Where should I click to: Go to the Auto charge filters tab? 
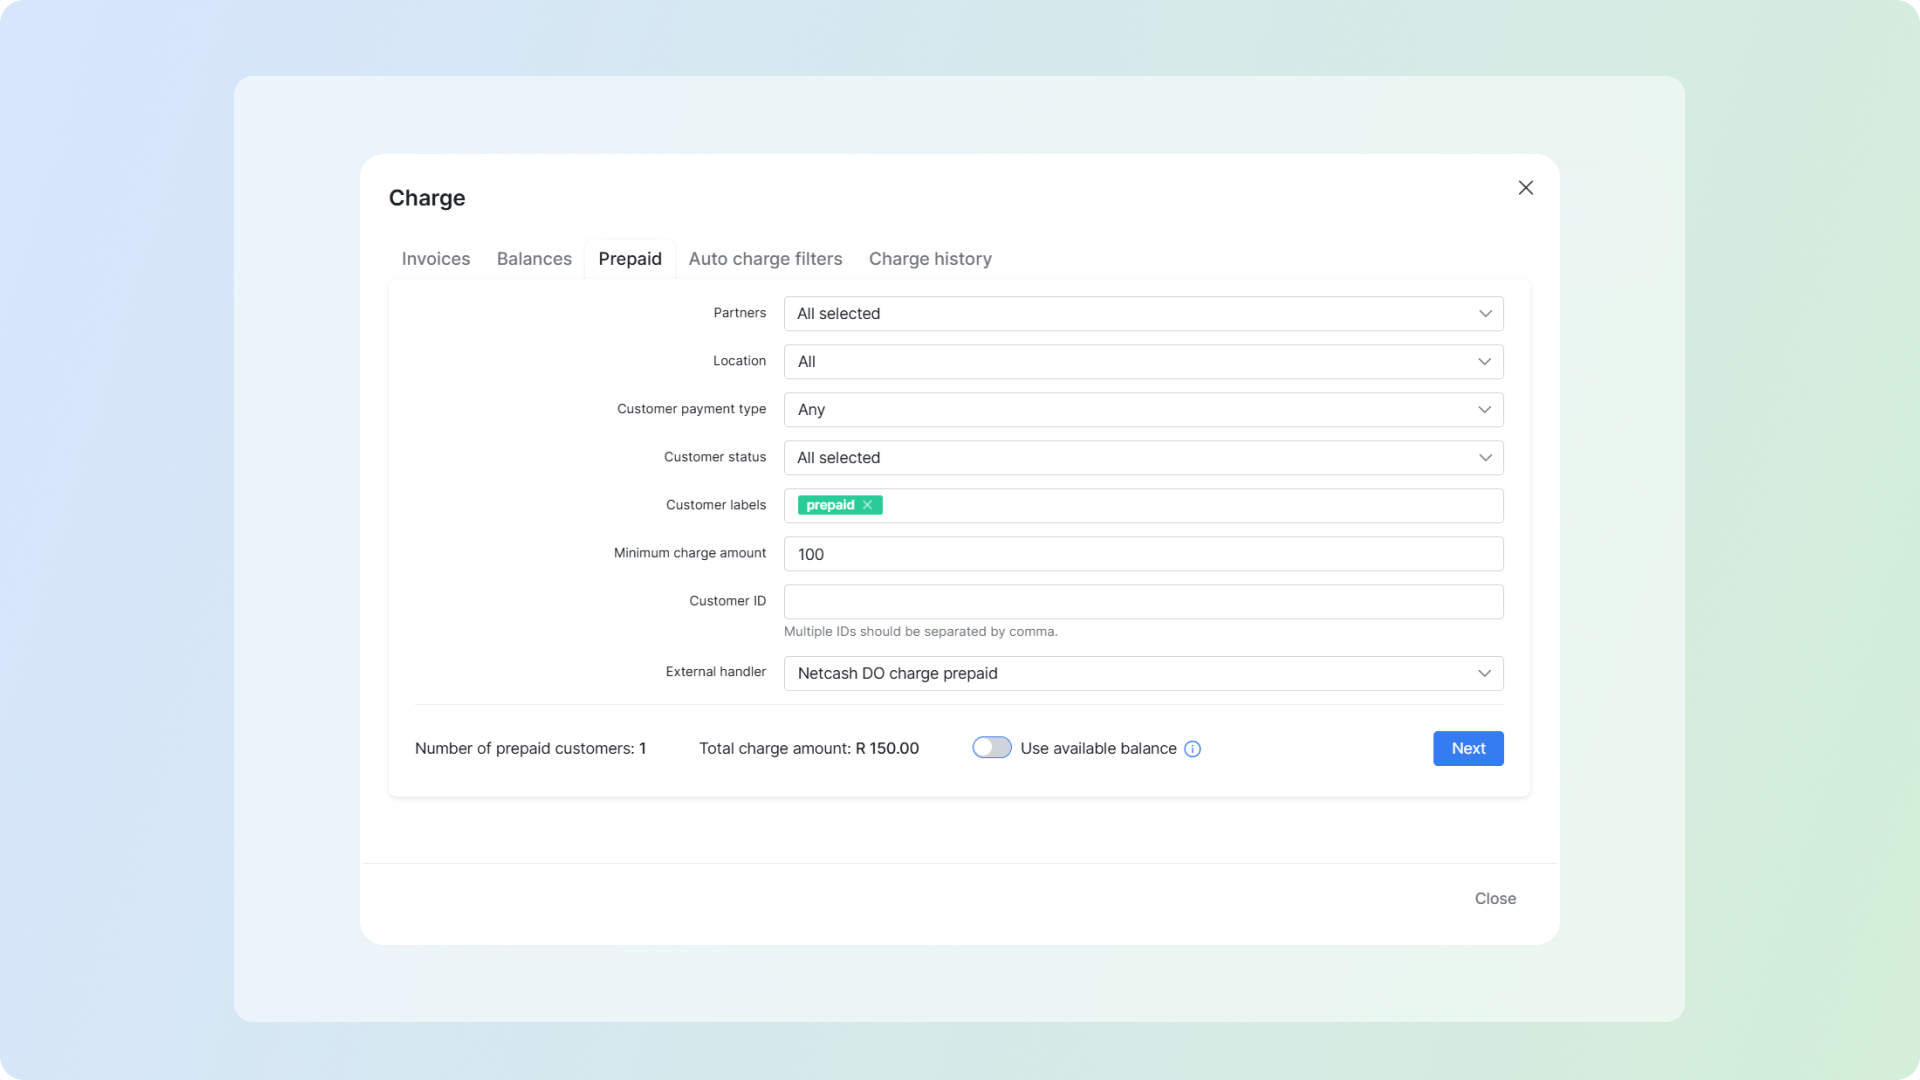pyautogui.click(x=765, y=259)
